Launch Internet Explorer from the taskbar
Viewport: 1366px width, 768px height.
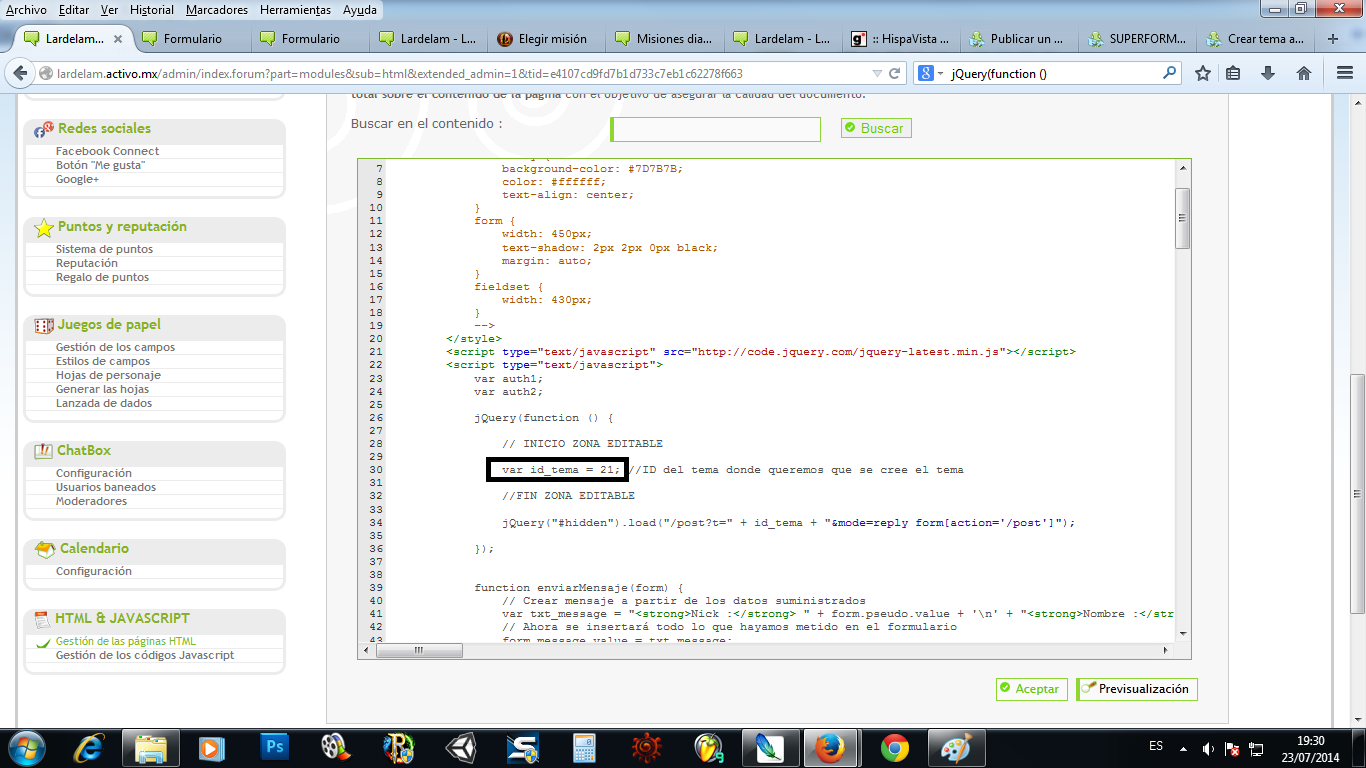click(91, 748)
